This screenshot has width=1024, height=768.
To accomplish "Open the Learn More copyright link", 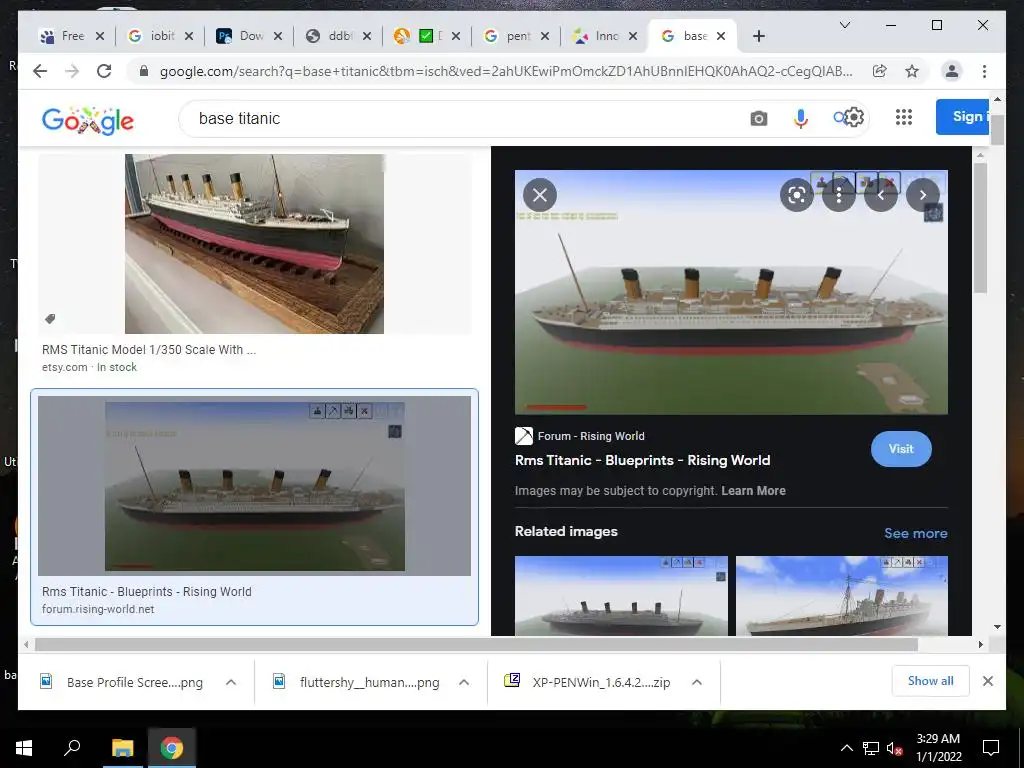I will tap(753, 490).
